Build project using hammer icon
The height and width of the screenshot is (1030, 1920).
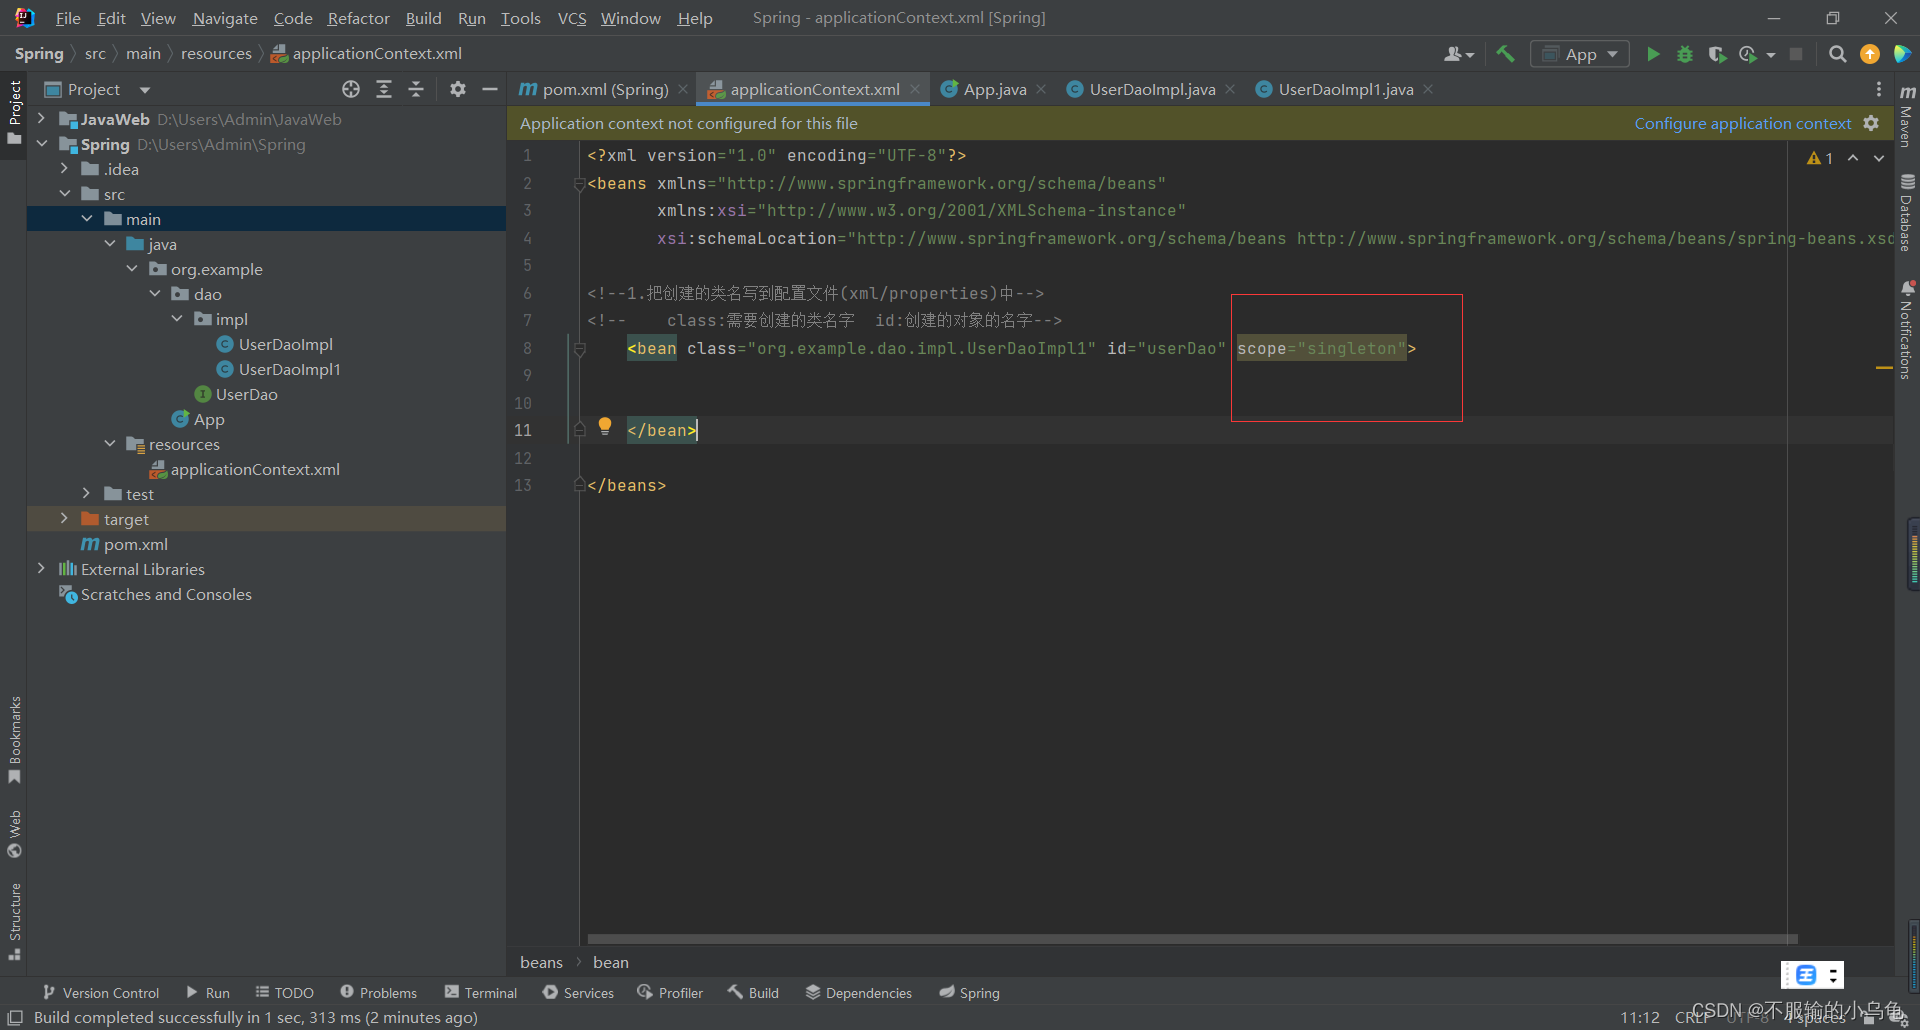coord(1505,54)
